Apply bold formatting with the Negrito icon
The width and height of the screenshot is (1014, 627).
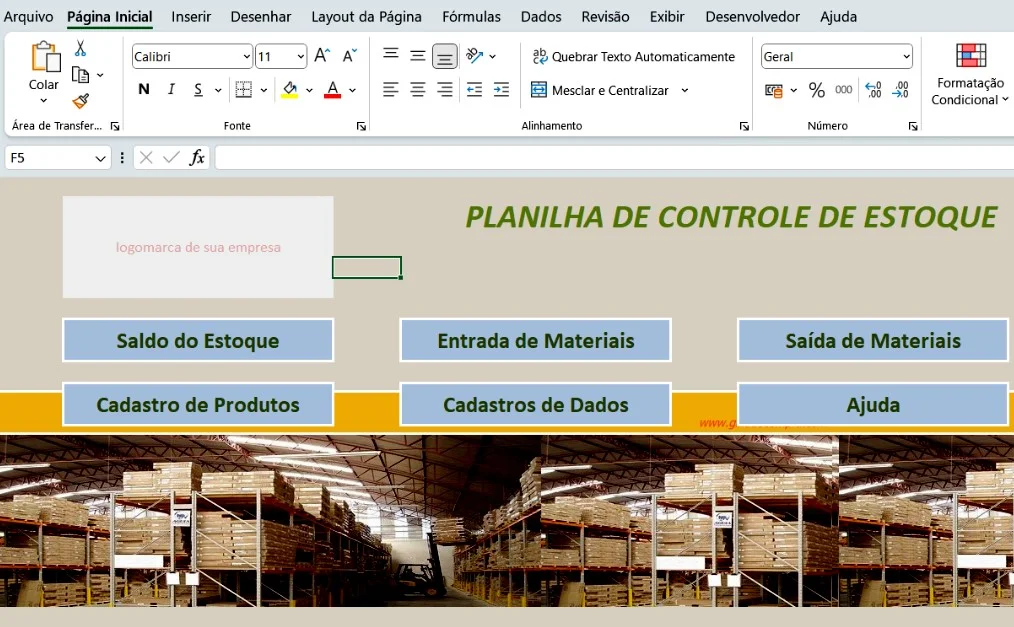(143, 89)
